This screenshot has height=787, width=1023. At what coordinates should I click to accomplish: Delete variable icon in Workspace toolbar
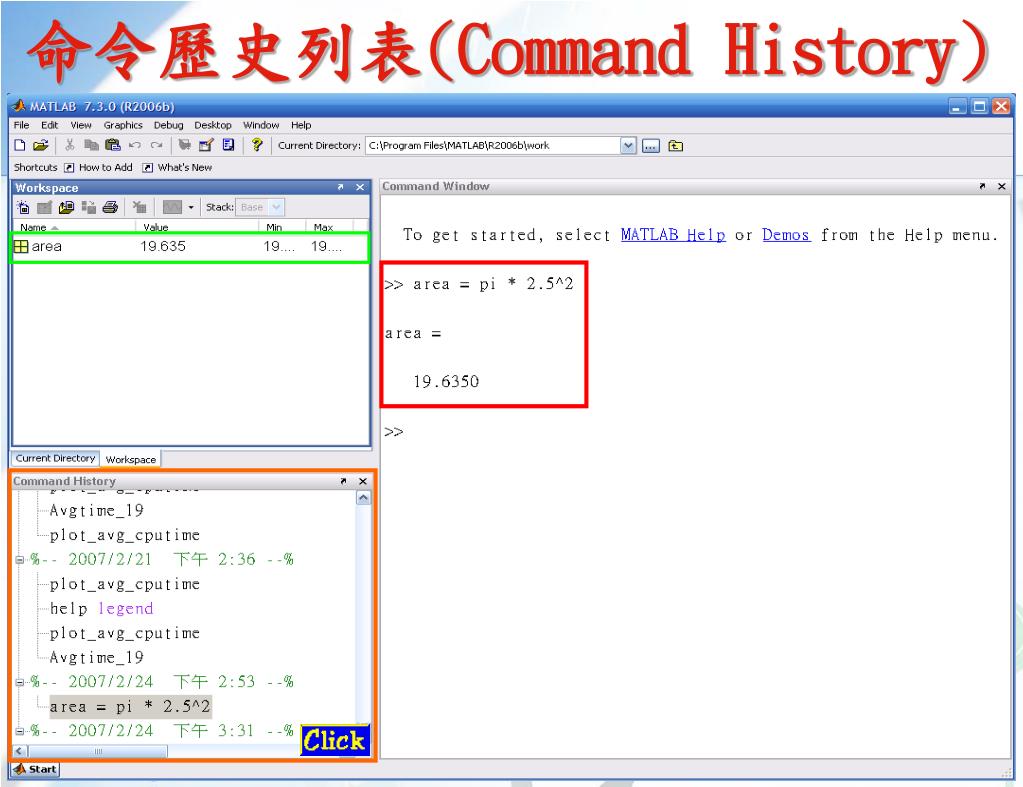point(139,208)
